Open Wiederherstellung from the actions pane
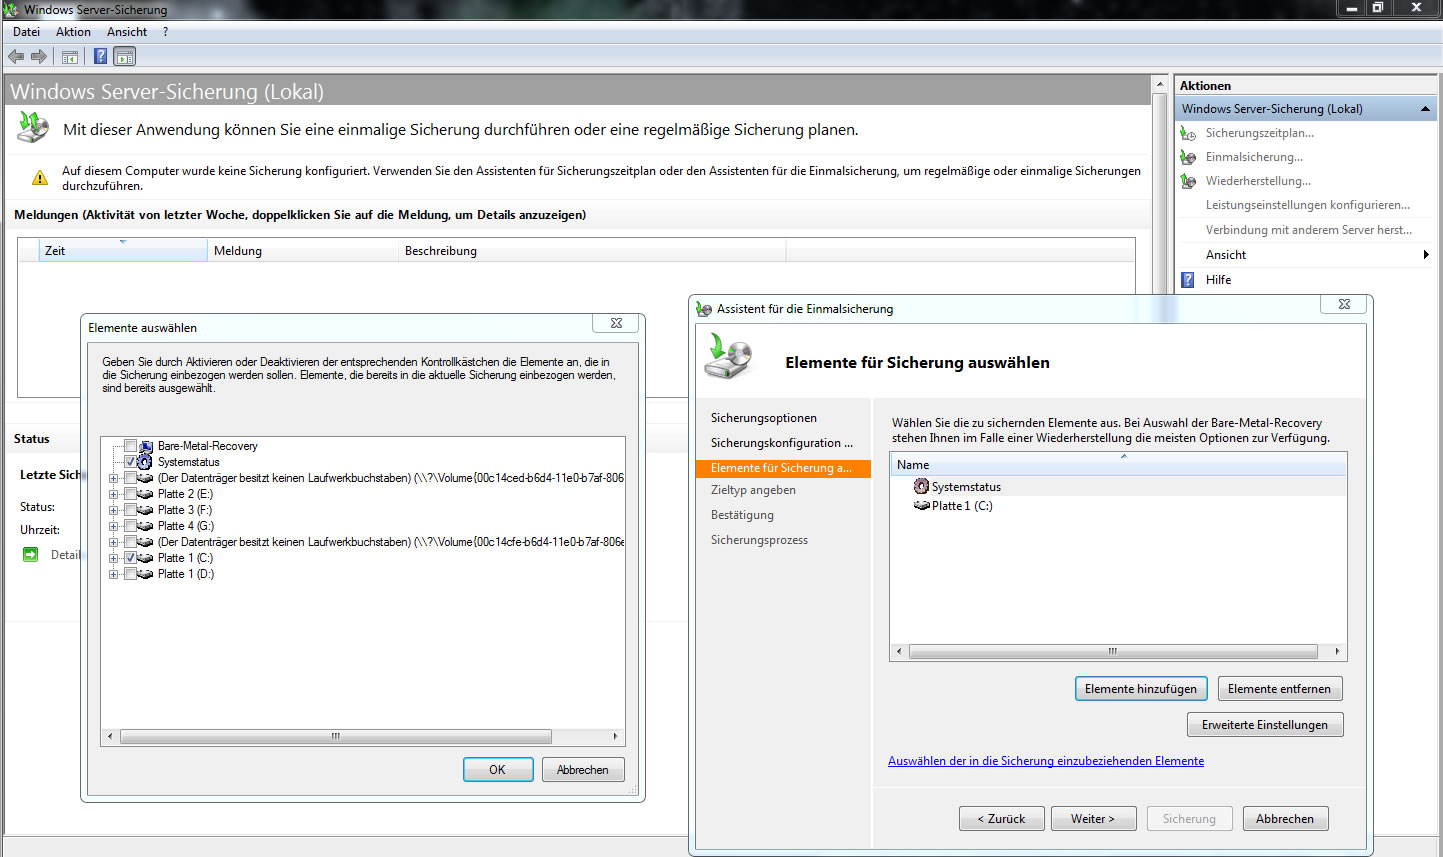 pyautogui.click(x=1257, y=181)
